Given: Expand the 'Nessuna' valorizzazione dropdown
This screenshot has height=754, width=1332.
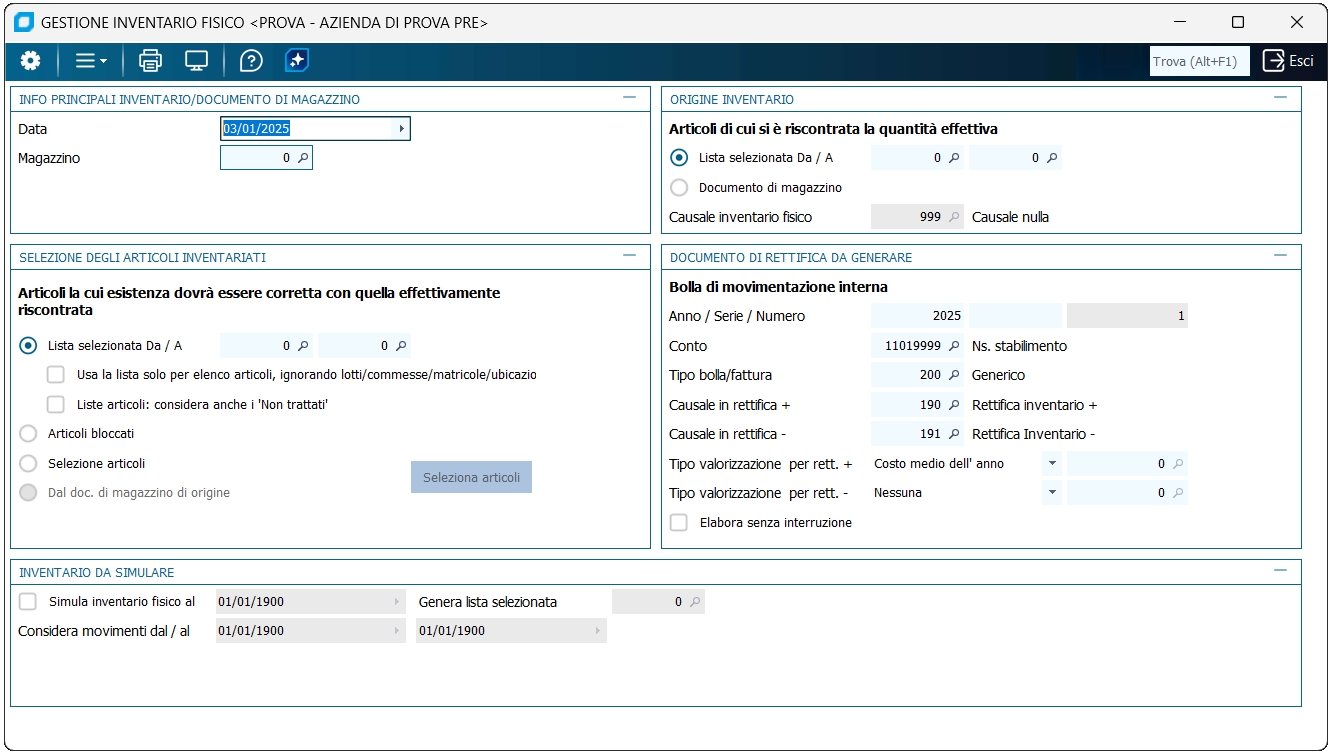Looking at the screenshot, I should point(1051,493).
